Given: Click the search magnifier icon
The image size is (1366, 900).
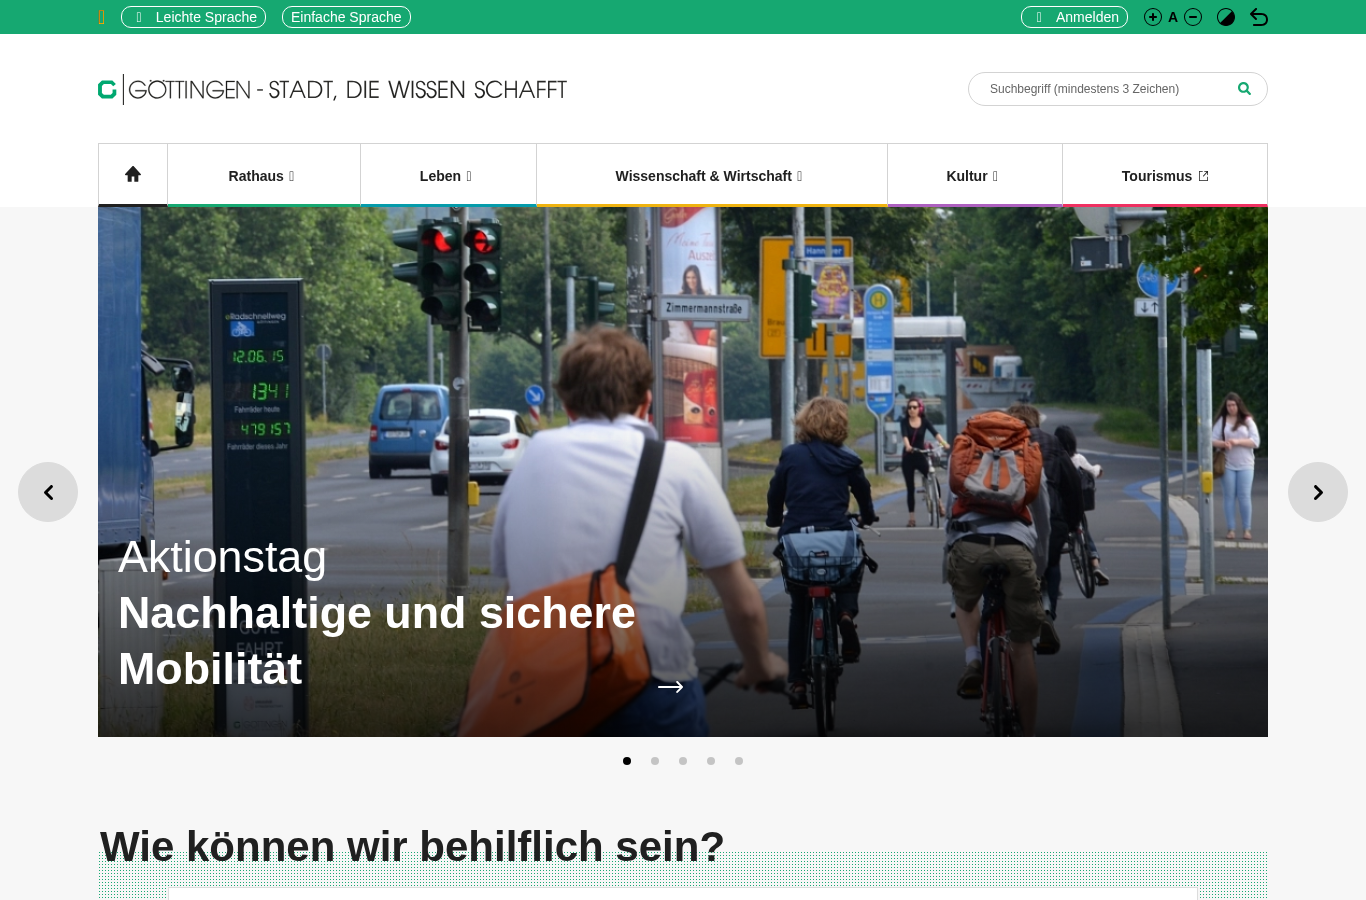Looking at the screenshot, I should pos(1244,89).
